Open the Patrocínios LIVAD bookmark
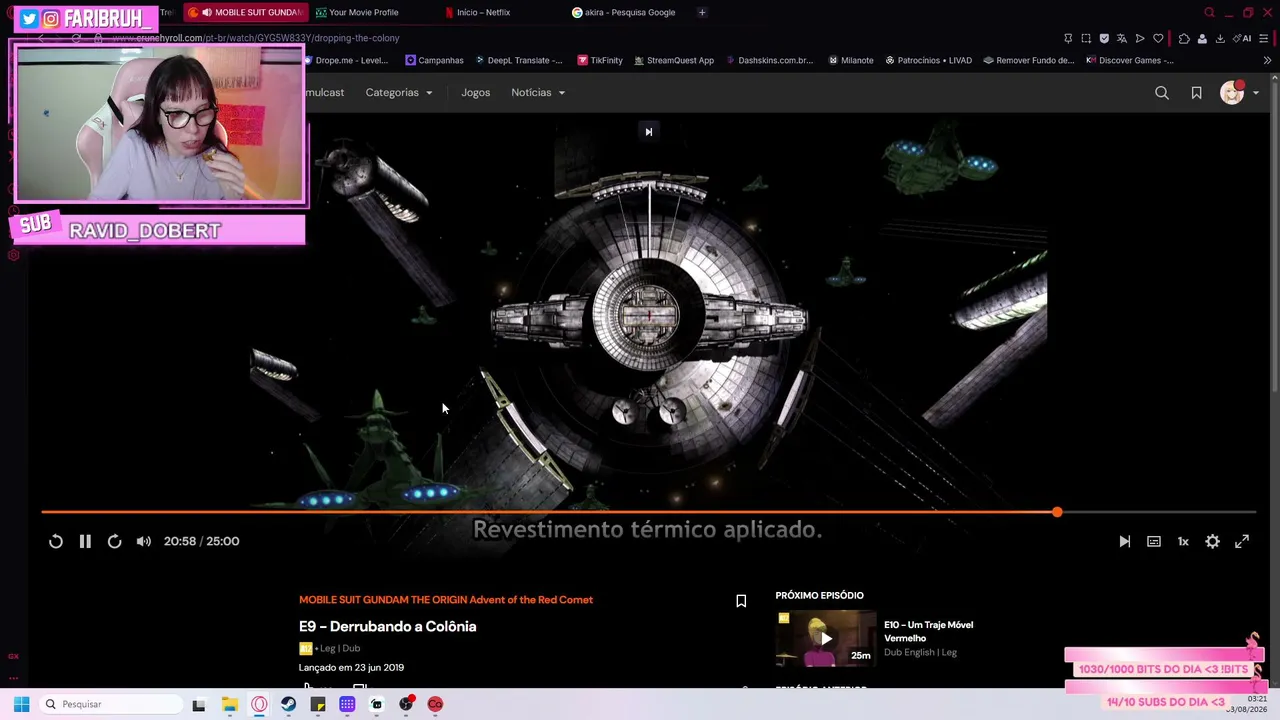This screenshot has height=720, width=1280. (928, 60)
